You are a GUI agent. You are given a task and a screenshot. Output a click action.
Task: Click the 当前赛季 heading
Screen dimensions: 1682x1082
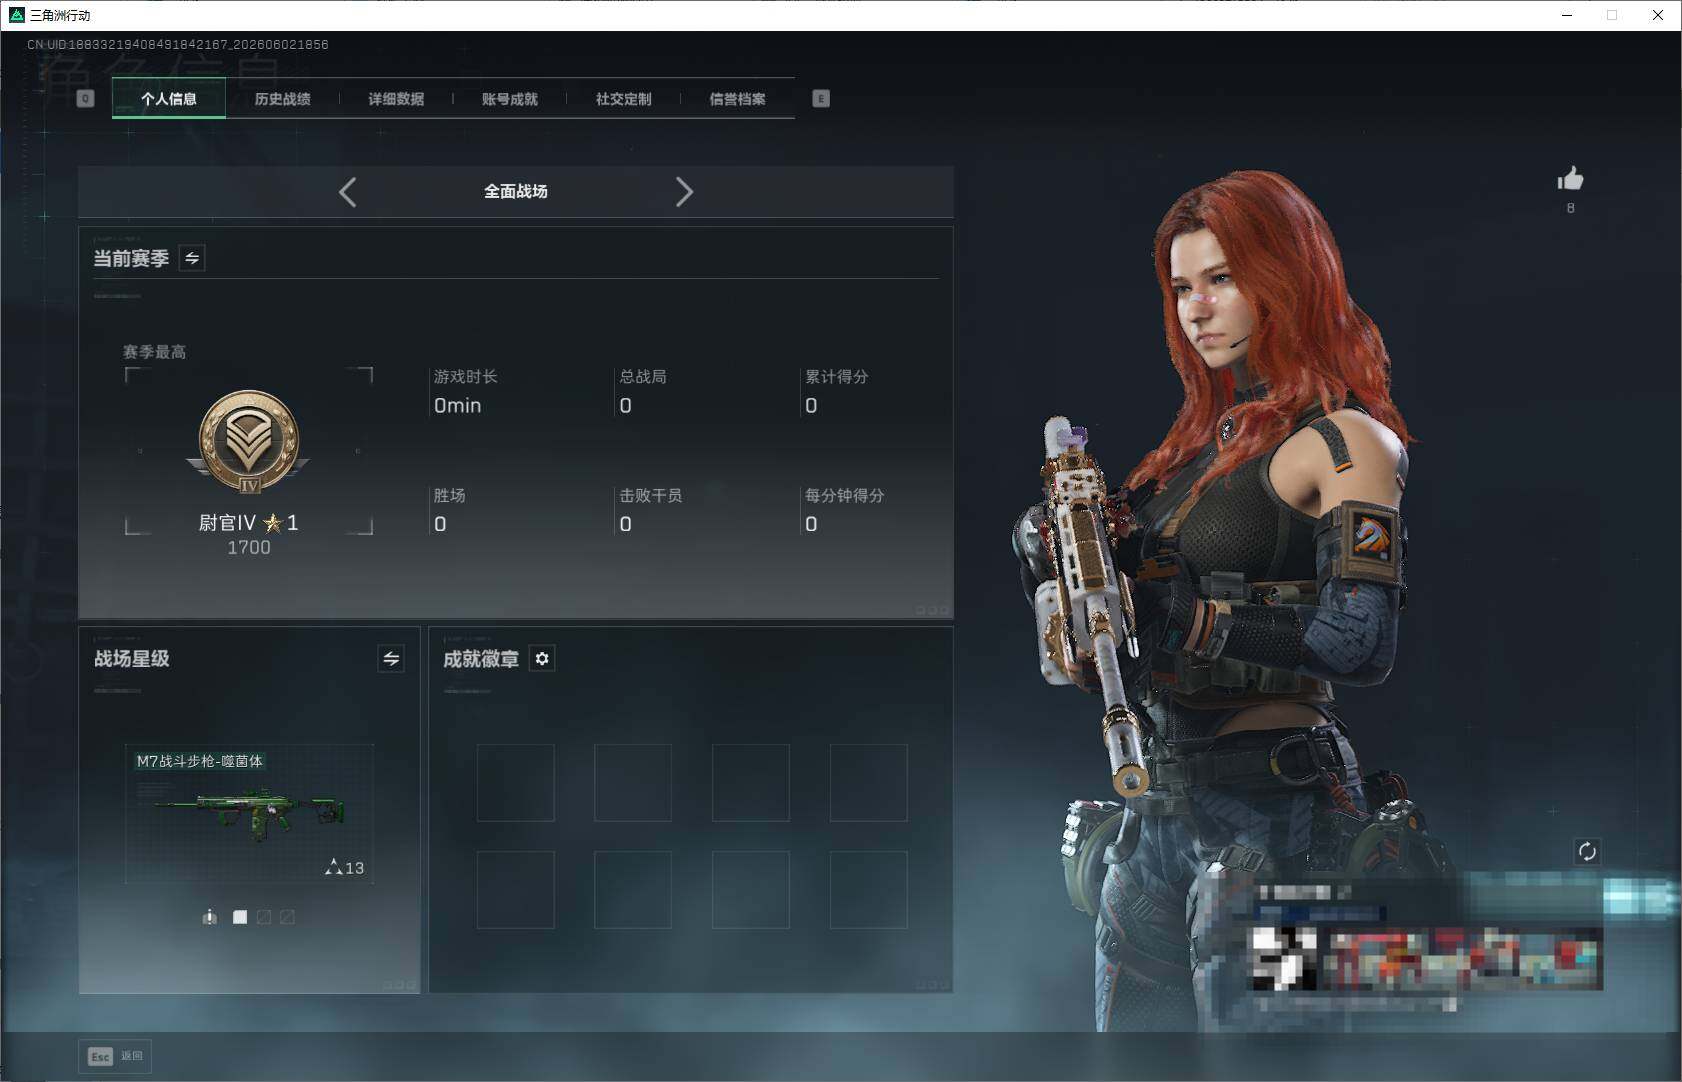point(131,259)
